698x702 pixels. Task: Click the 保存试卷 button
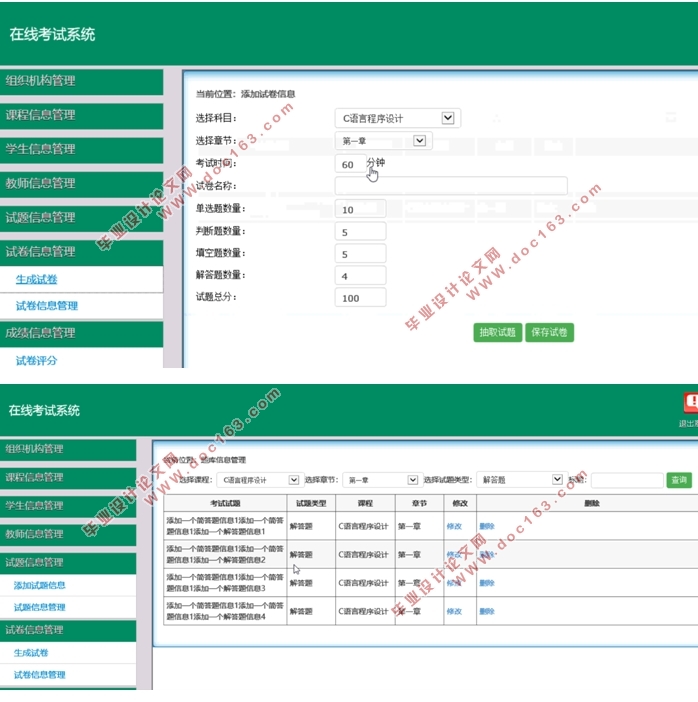tap(549, 332)
